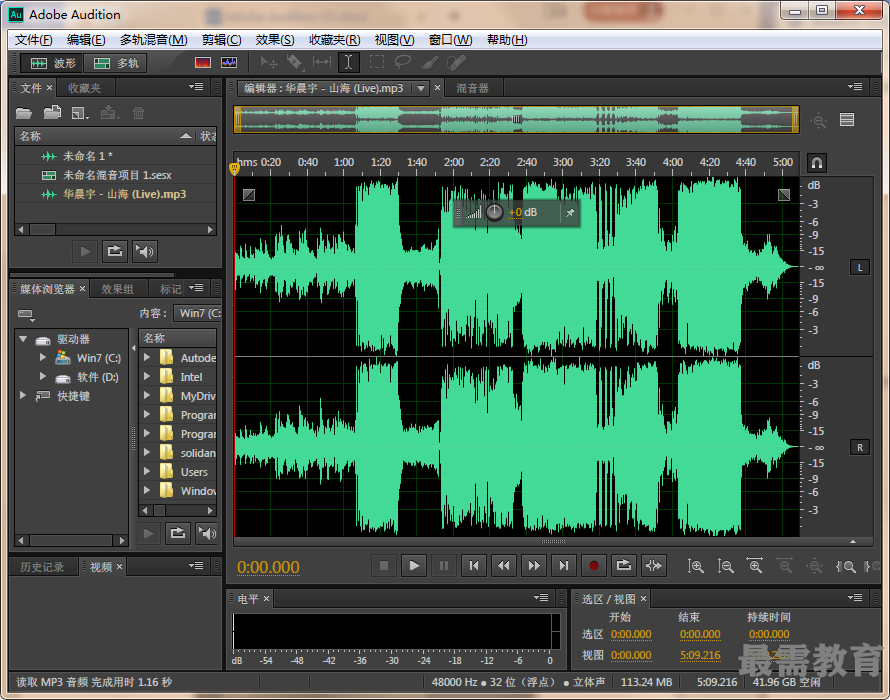The height and width of the screenshot is (700, 890).
Task: Select file 华晨宇 - 山海 (Live).mp3
Action: point(115,194)
